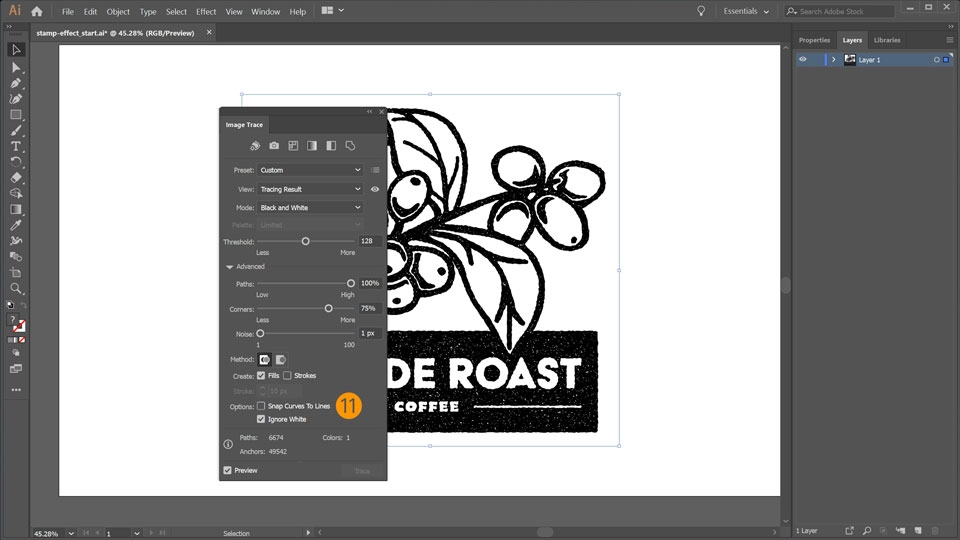Open the arrange documents dropdown
The image size is (960, 540).
pos(333,10)
